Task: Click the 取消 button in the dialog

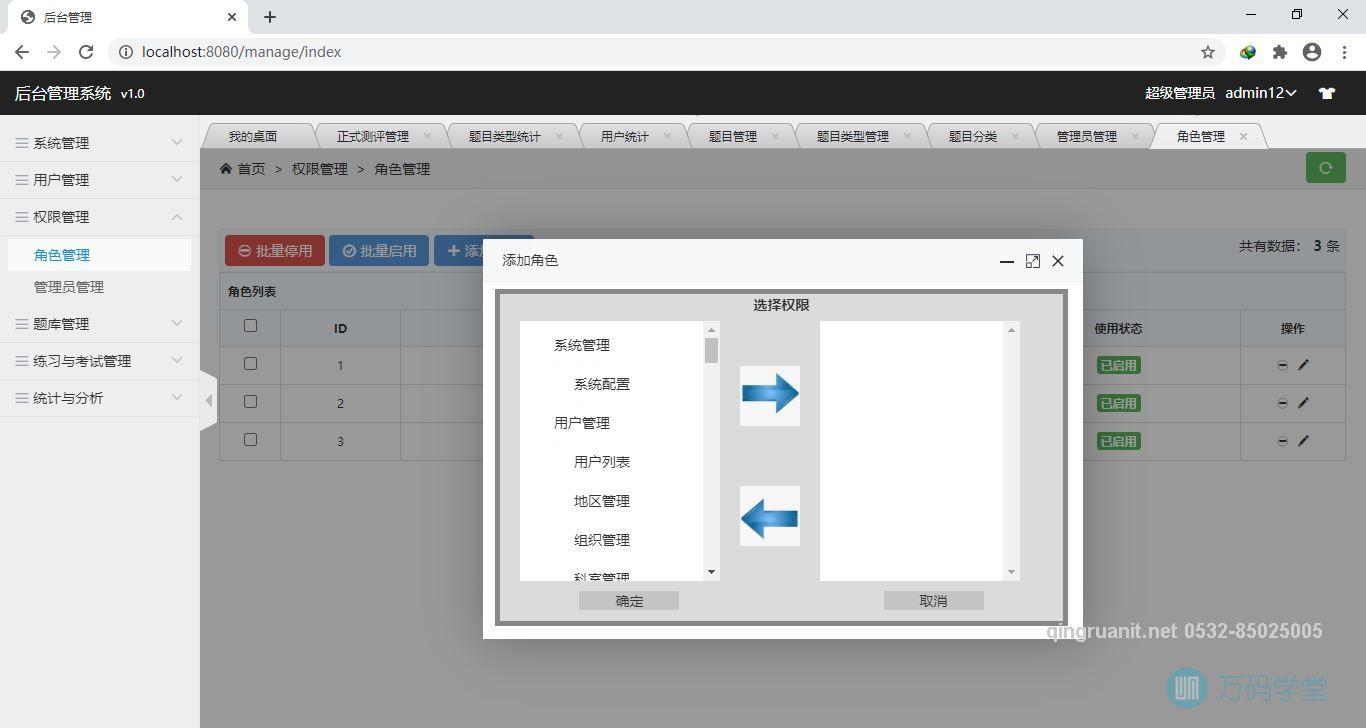Action: tap(931, 600)
